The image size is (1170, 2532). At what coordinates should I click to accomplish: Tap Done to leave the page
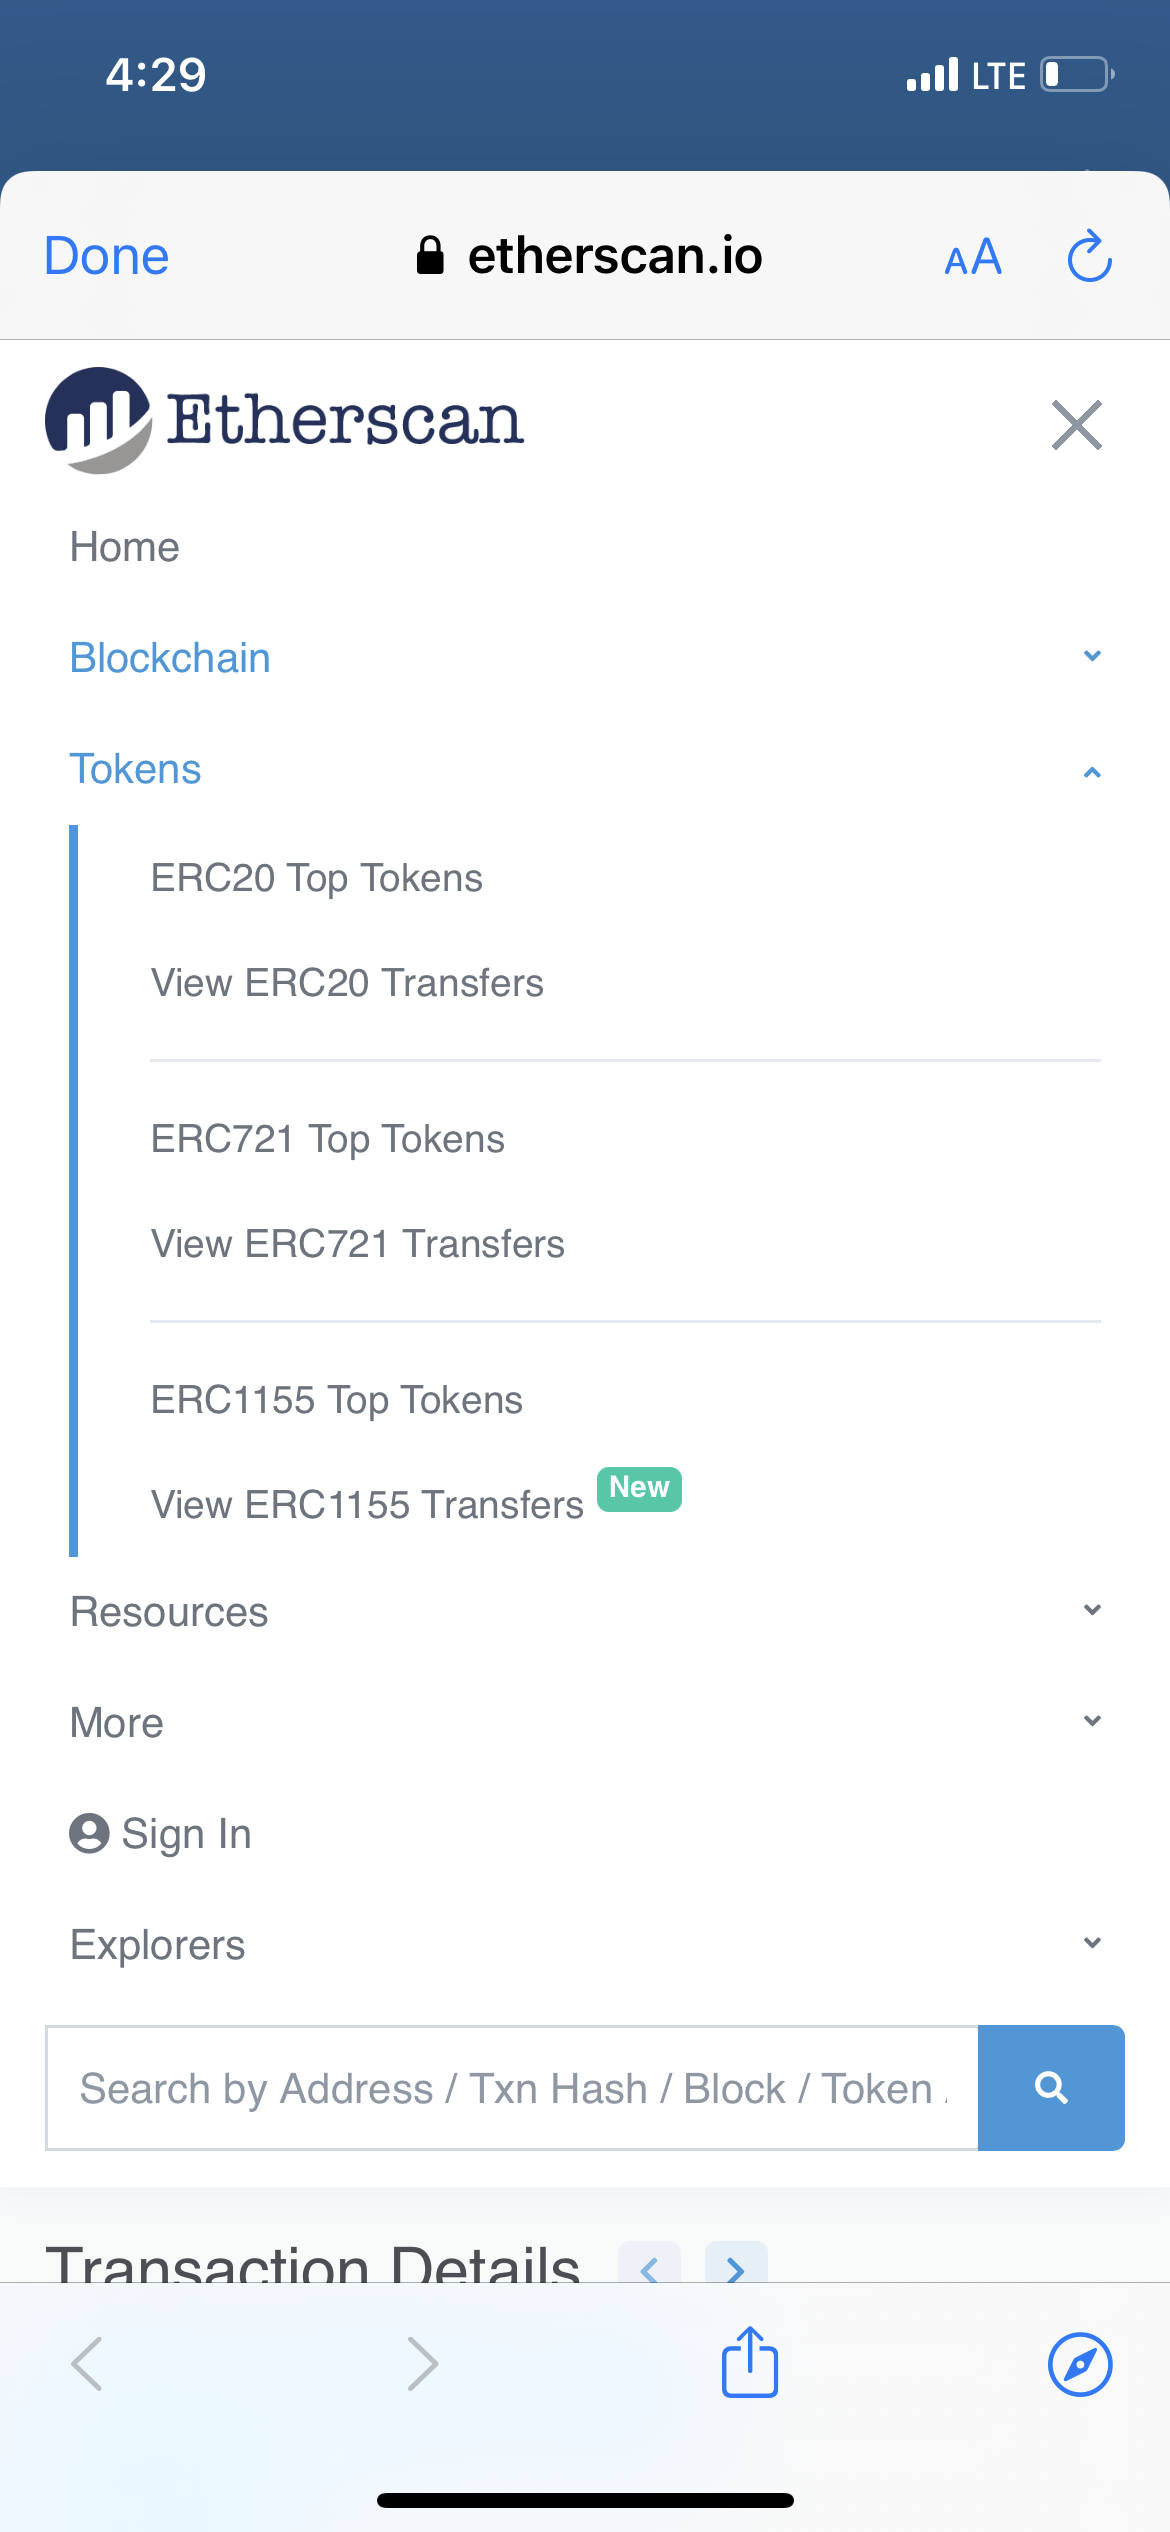pos(106,256)
